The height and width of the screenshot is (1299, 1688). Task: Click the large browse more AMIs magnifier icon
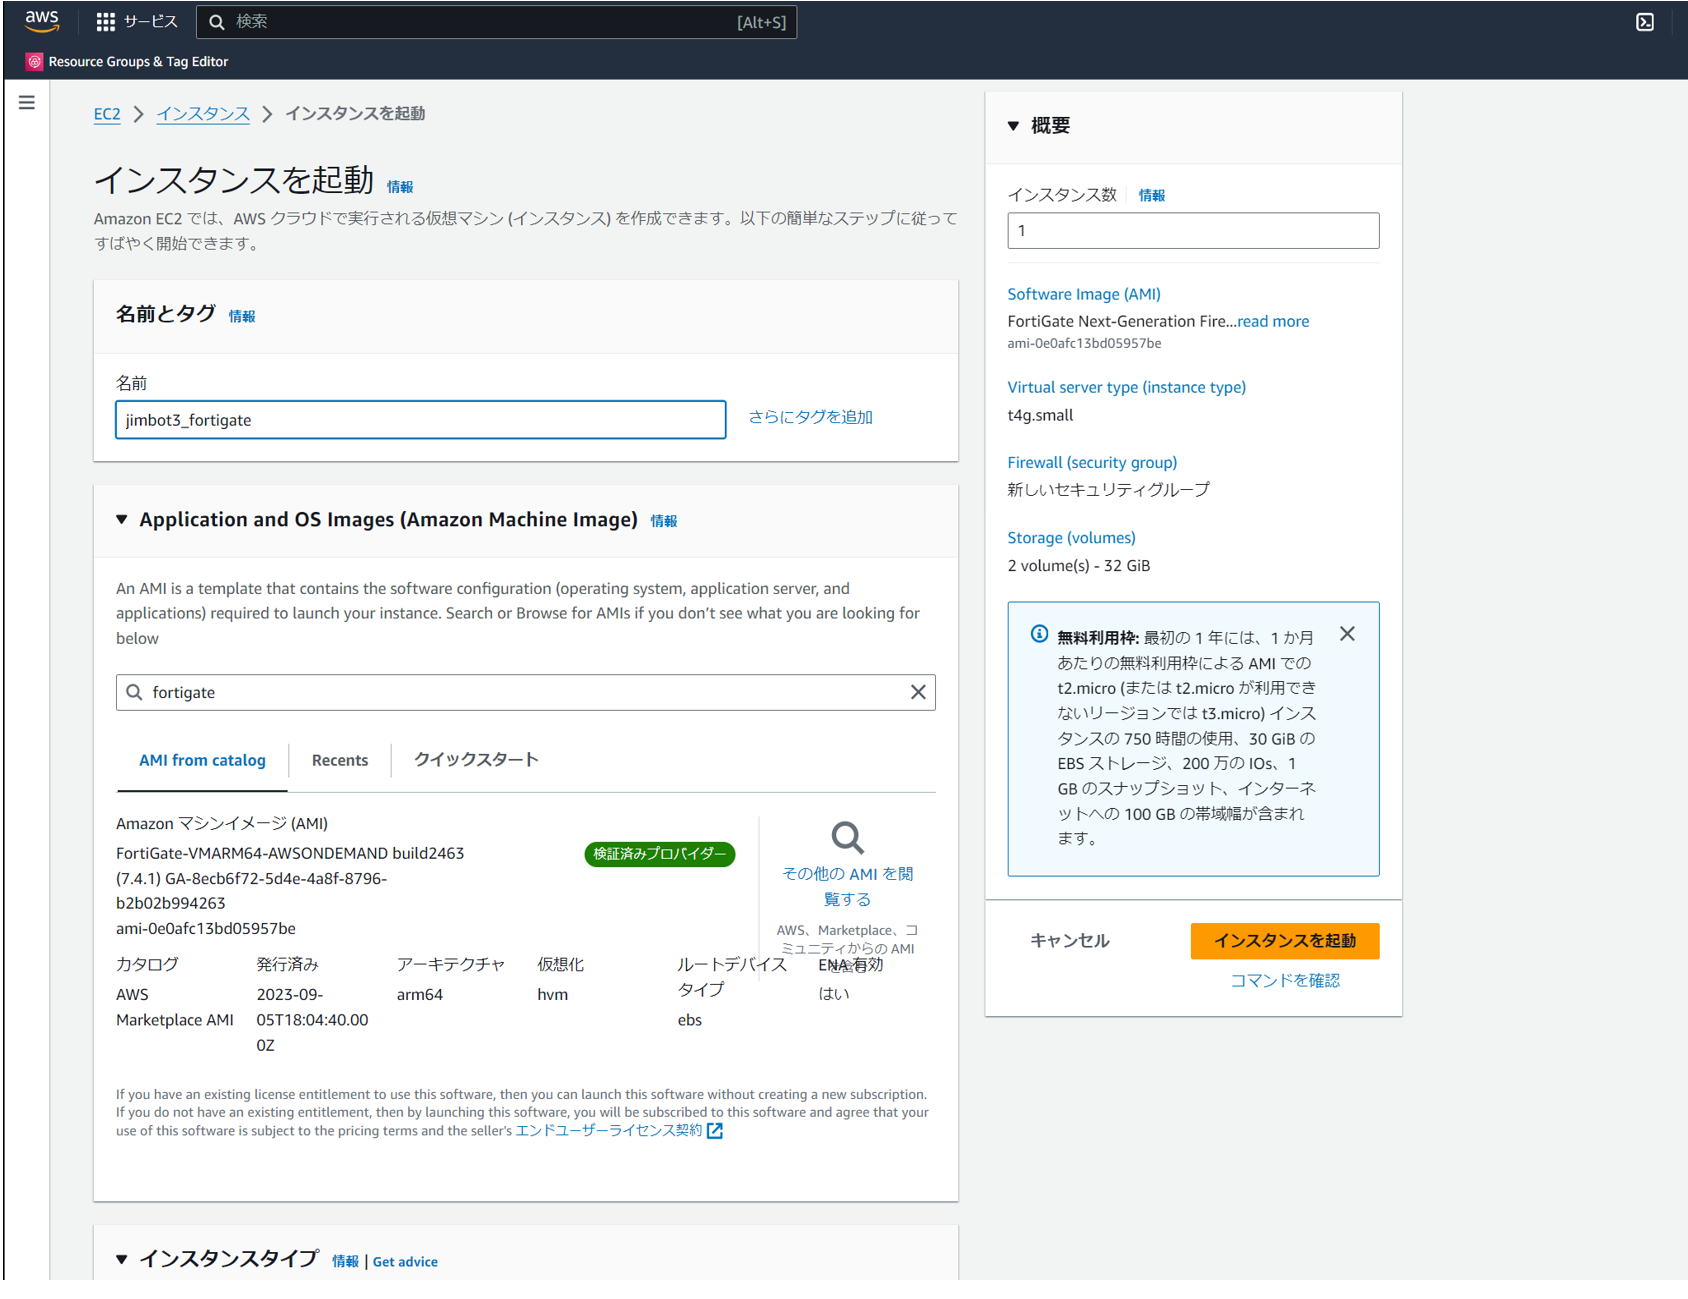[847, 838]
